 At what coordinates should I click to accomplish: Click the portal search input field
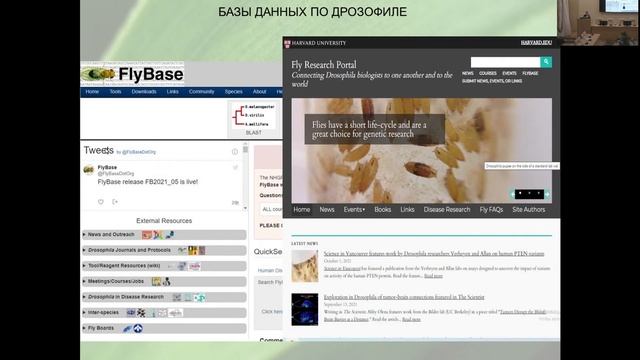point(505,62)
